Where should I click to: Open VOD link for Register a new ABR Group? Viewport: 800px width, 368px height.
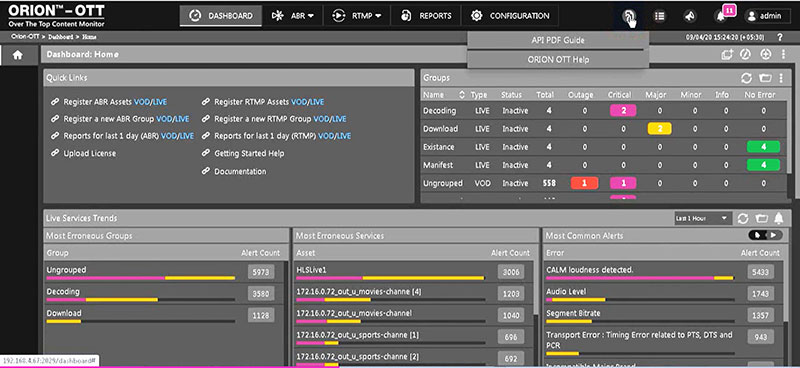tap(163, 119)
